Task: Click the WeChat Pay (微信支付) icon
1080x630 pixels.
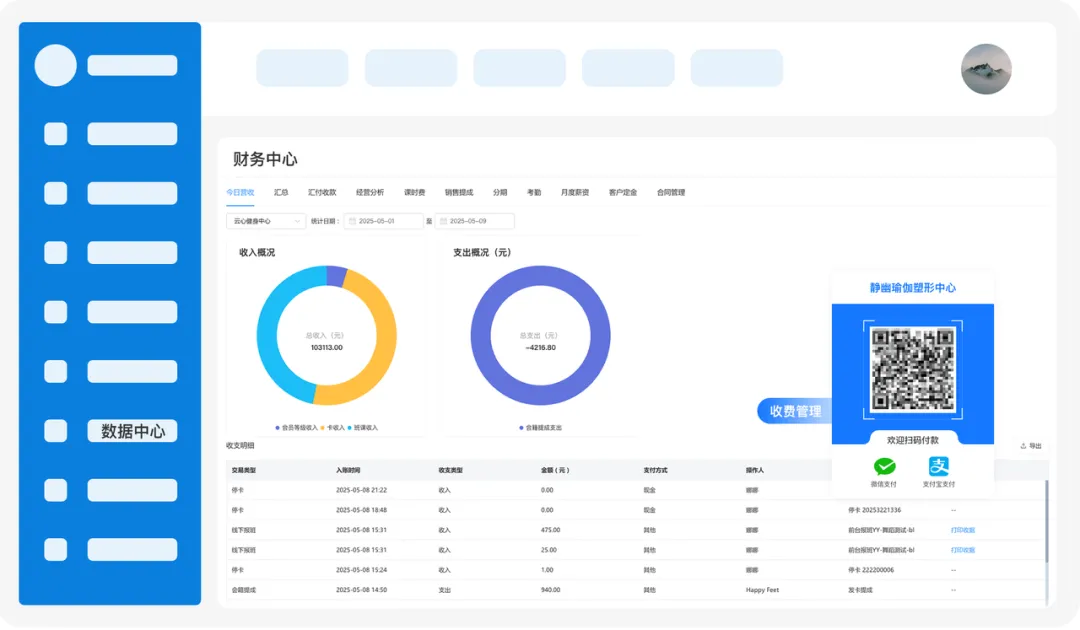Action: click(x=884, y=467)
